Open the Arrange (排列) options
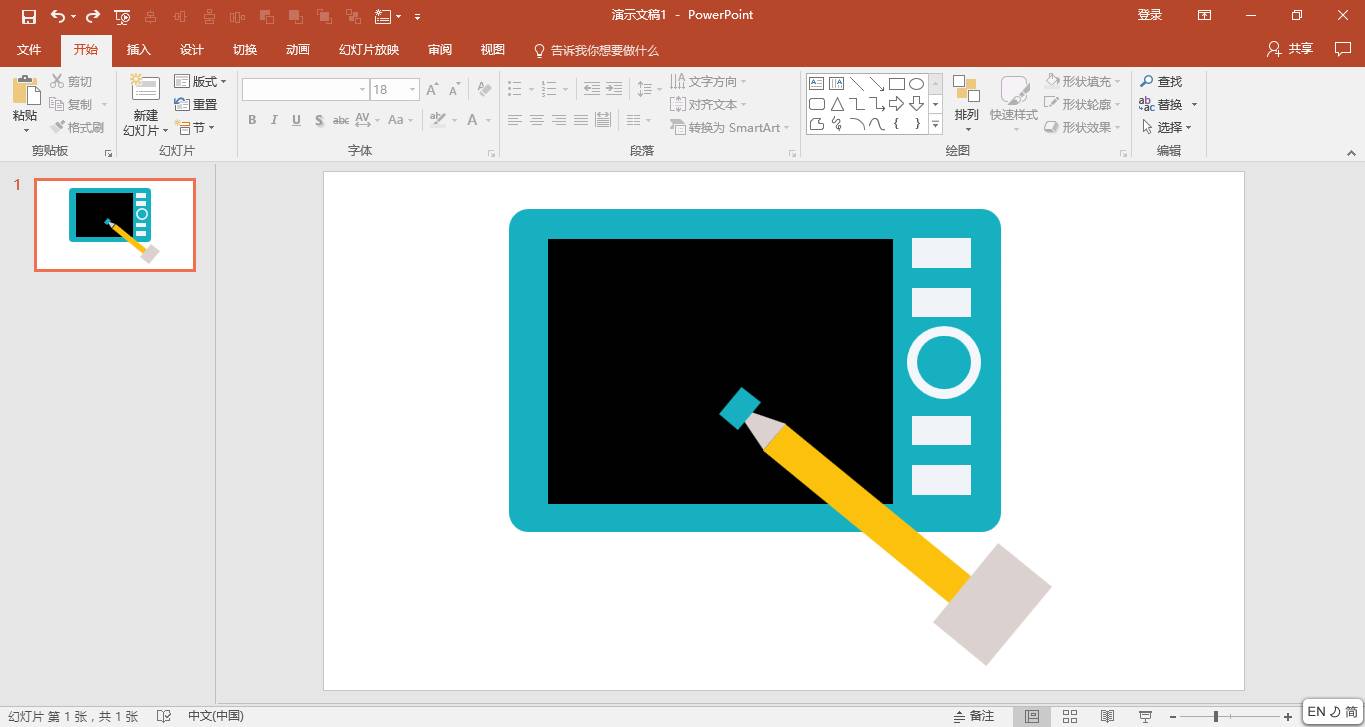 pyautogui.click(x=966, y=104)
